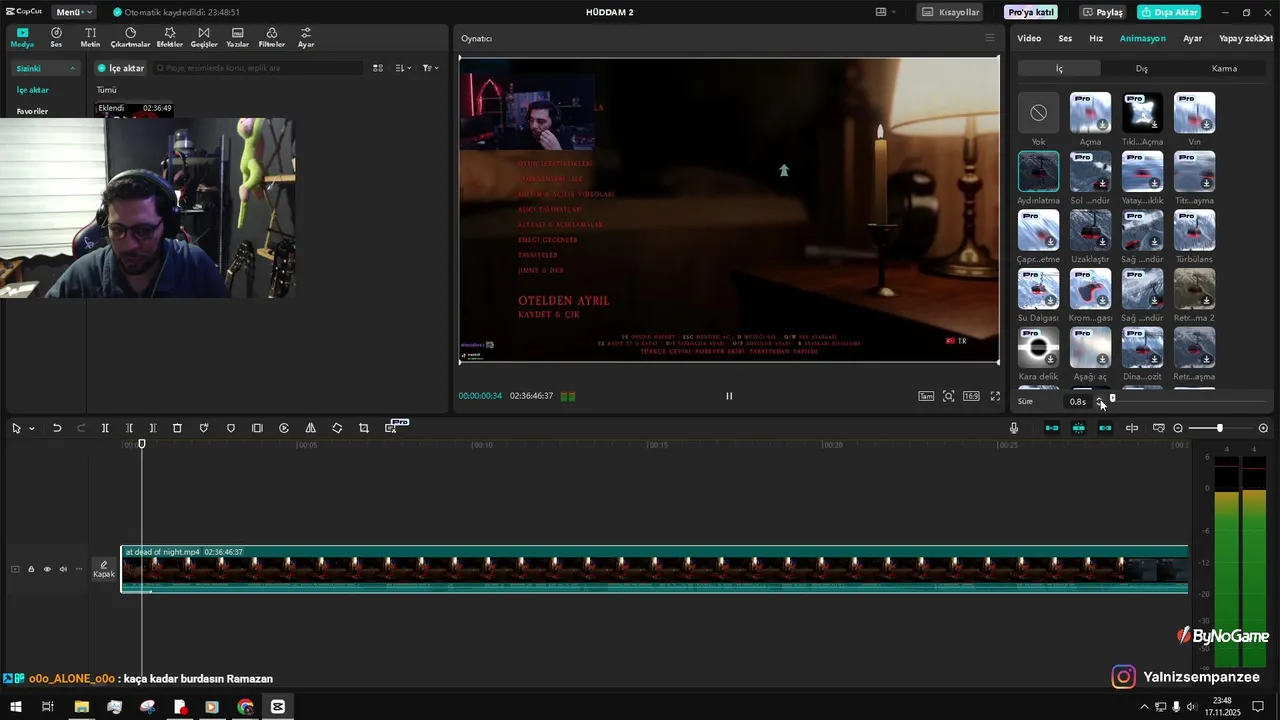Toggle preview axis thumbnail view
The image size is (1280, 720).
tap(1159, 428)
